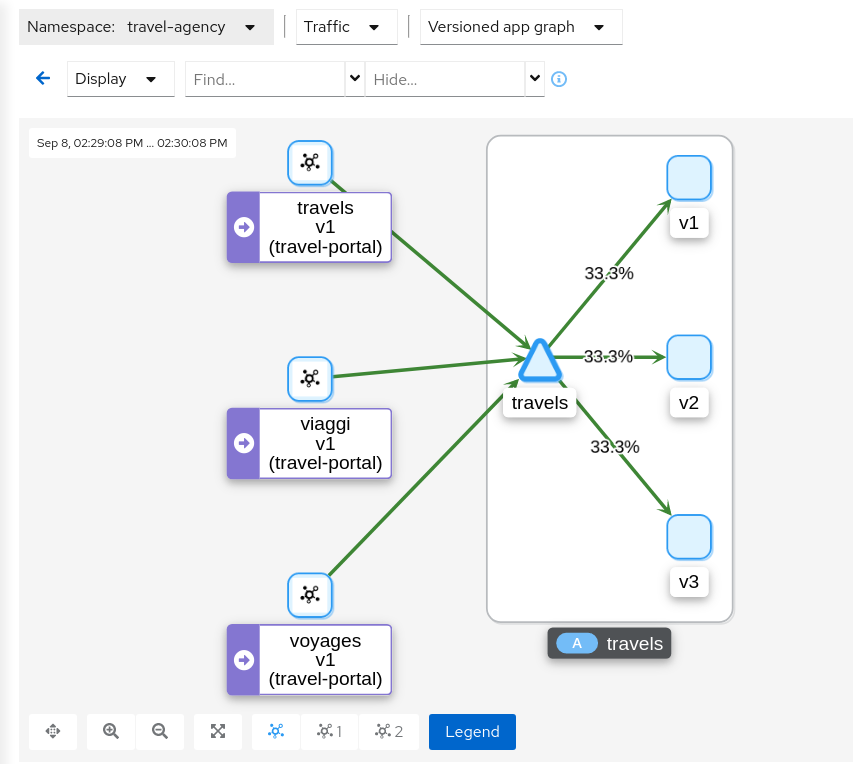Image resolution: width=853 pixels, height=764 pixels.
Task: Click the zoom in magnifier icon
Action: click(x=110, y=731)
